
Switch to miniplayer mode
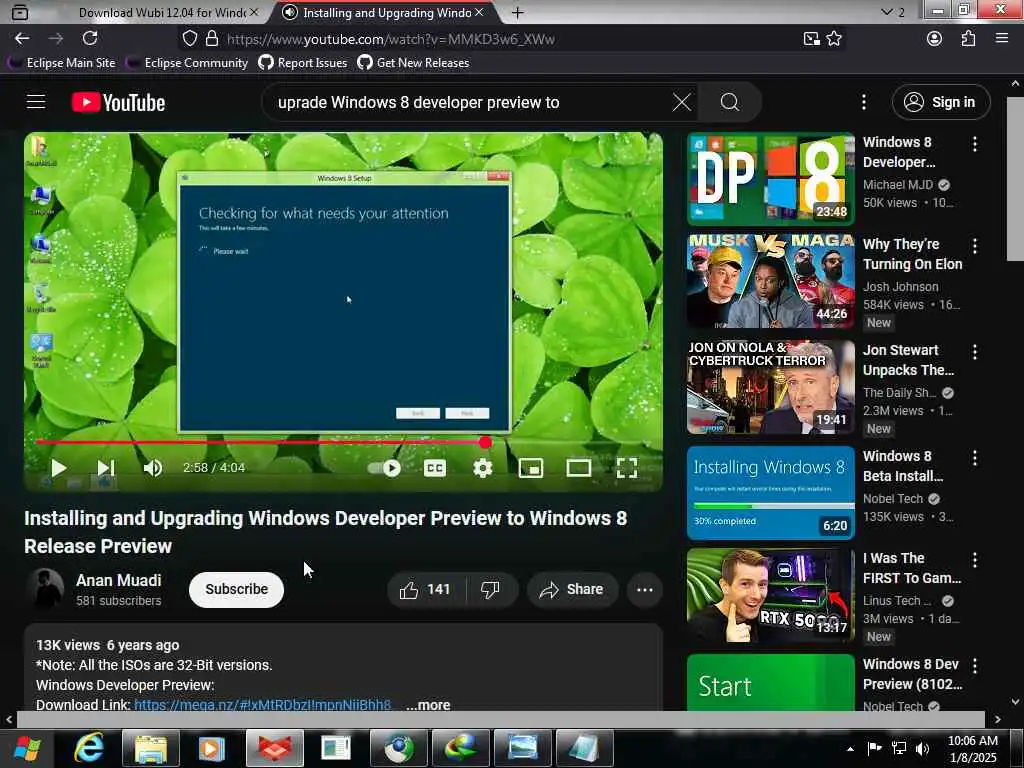(x=530, y=468)
